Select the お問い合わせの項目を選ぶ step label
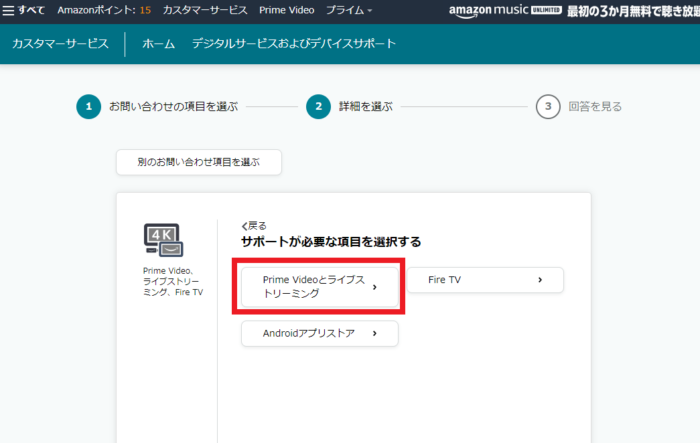700x443 pixels. 174,106
